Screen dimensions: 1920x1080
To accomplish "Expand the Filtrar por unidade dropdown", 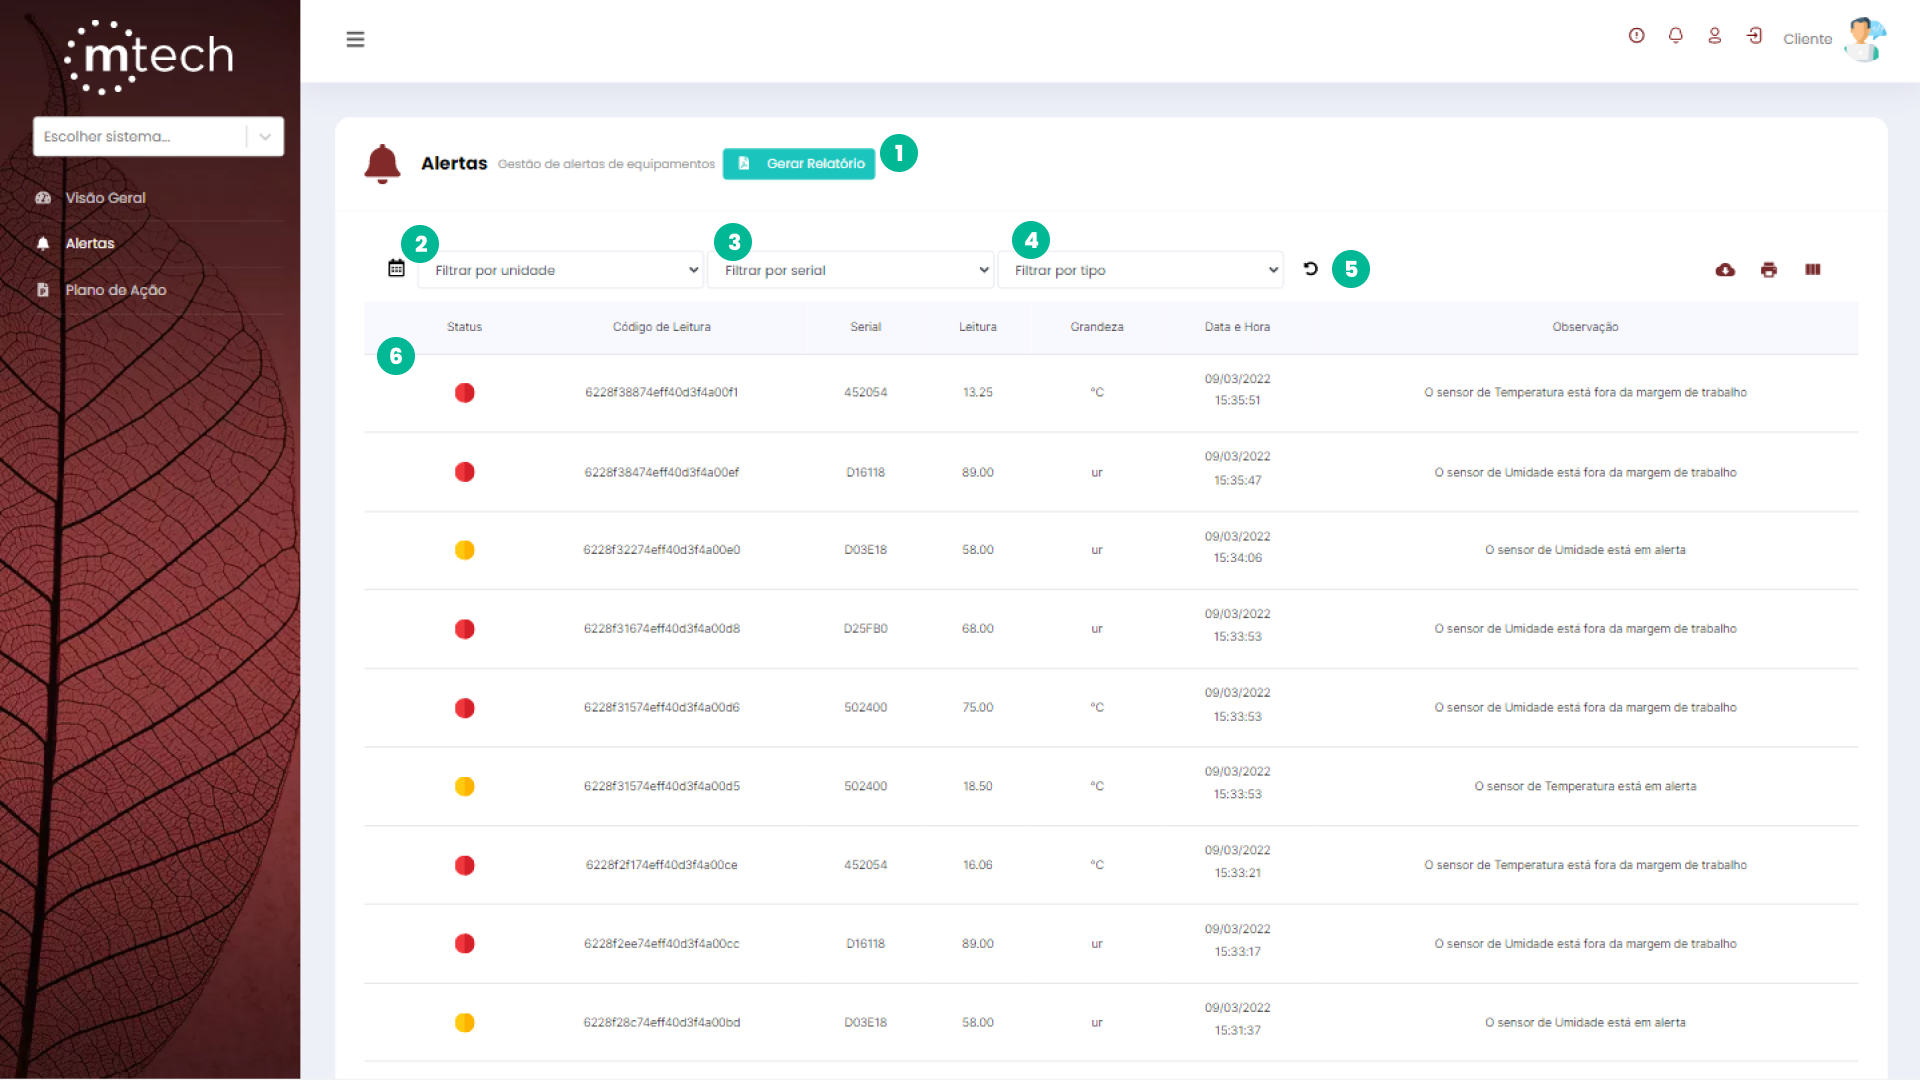I will (x=561, y=270).
